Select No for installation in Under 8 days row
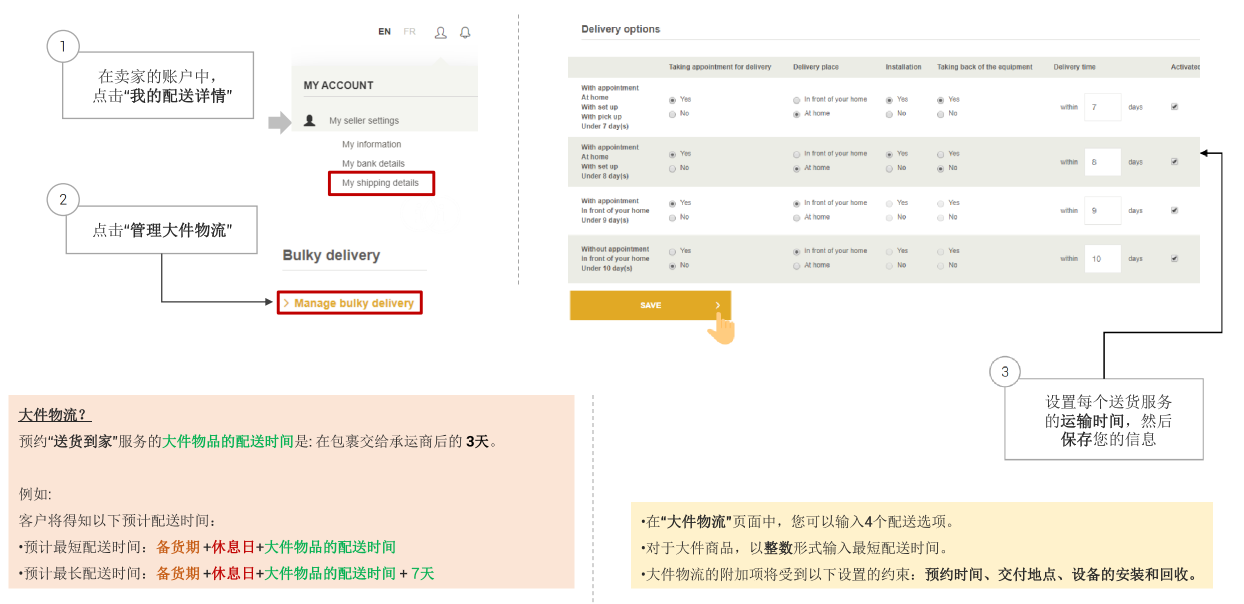The image size is (1244, 604). (889, 168)
